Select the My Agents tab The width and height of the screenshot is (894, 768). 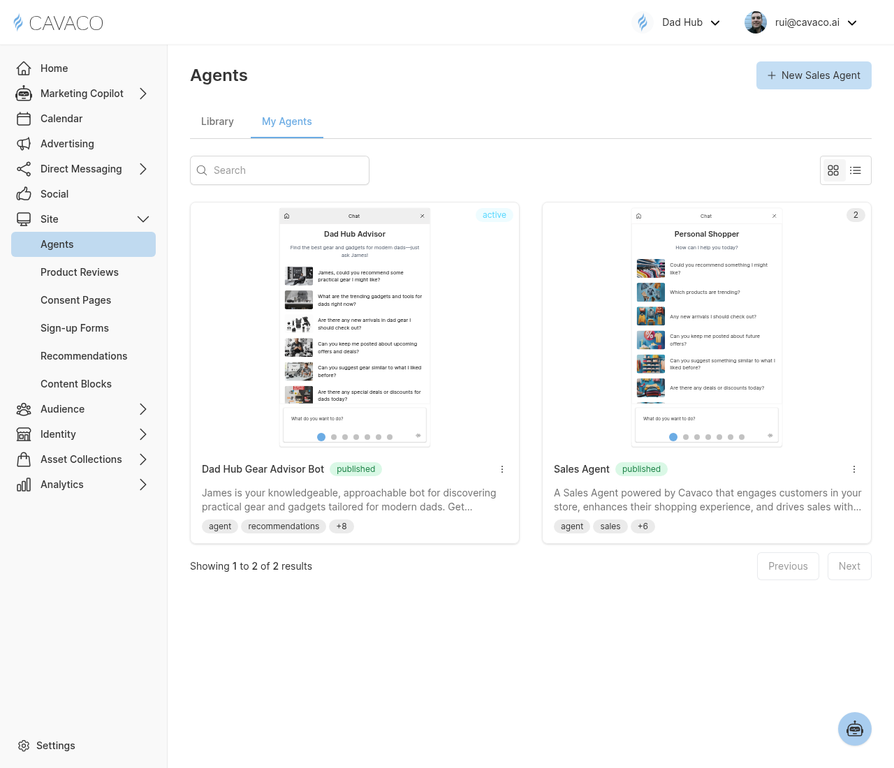[x=287, y=121]
